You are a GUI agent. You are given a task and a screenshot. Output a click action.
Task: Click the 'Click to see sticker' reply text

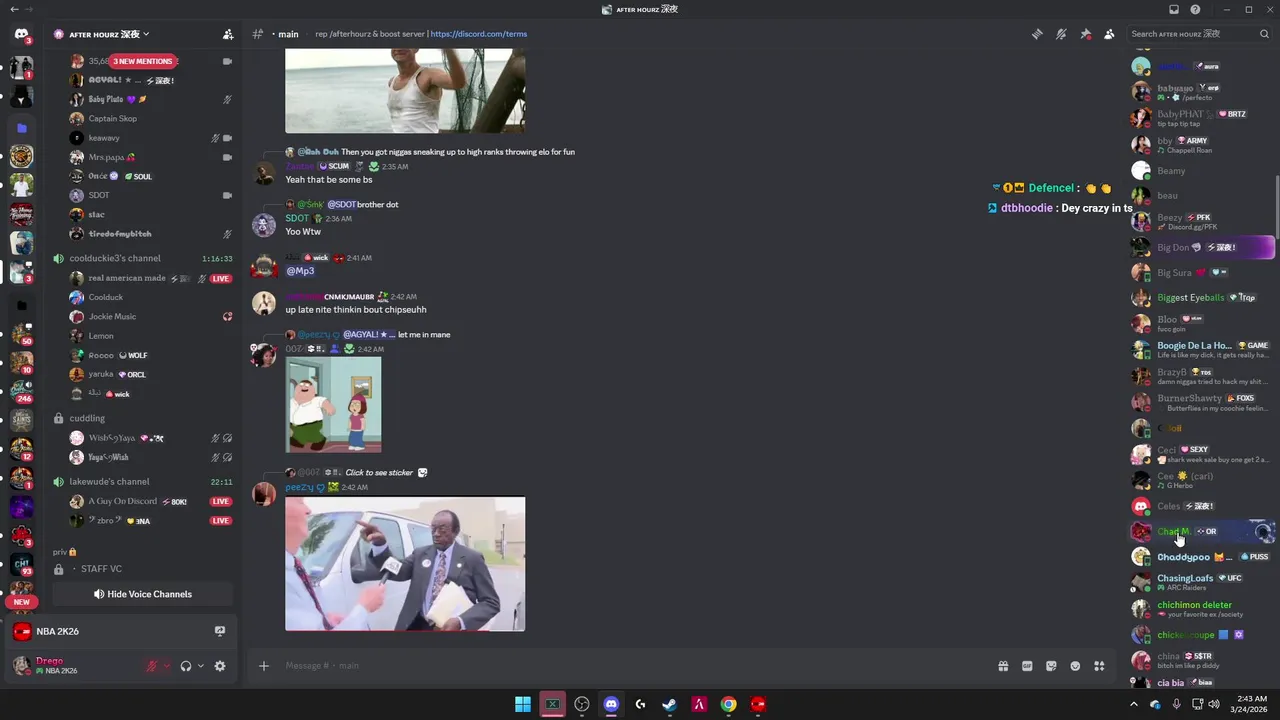379,473
